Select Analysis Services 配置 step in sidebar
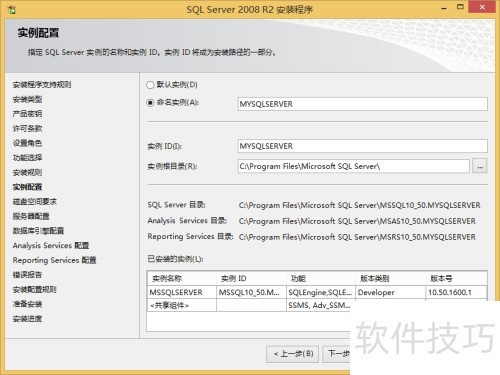The height and width of the screenshot is (375, 500). pyautogui.click(x=51, y=245)
